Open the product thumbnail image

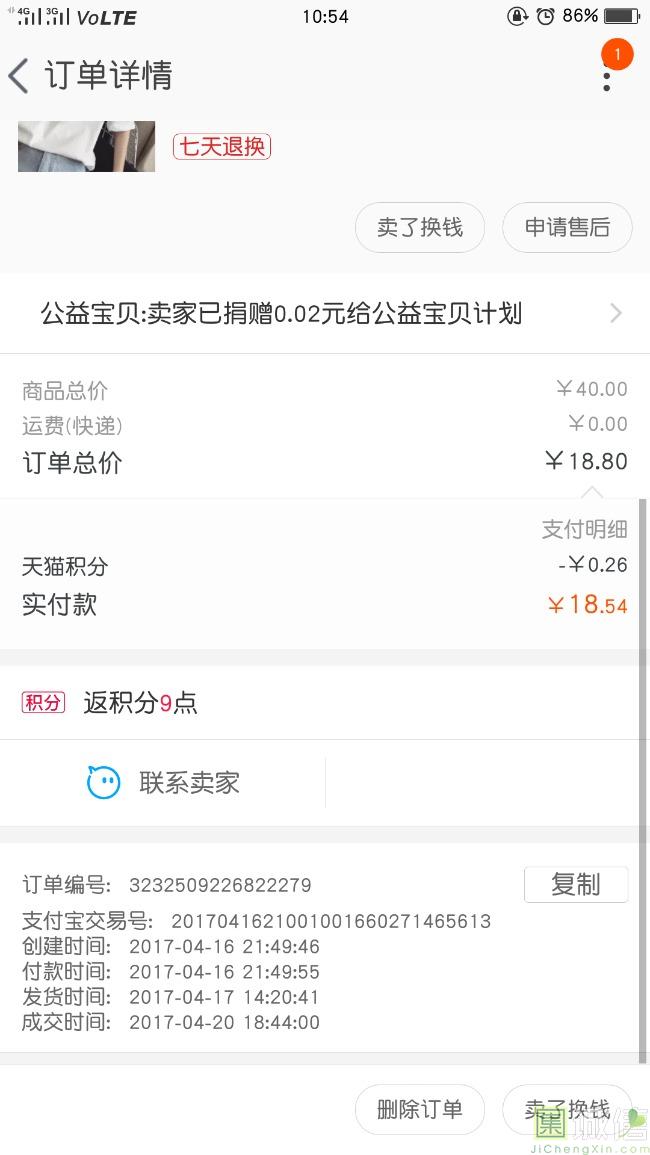coord(86,146)
